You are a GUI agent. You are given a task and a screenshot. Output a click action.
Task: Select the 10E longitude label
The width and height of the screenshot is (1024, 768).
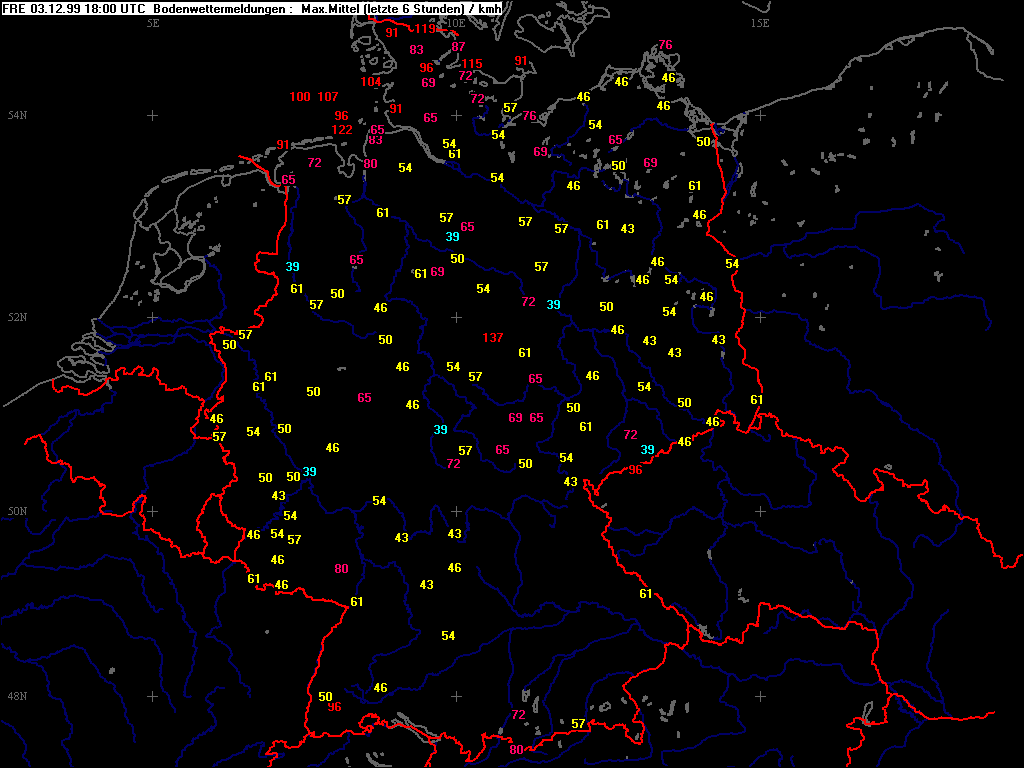click(x=455, y=22)
